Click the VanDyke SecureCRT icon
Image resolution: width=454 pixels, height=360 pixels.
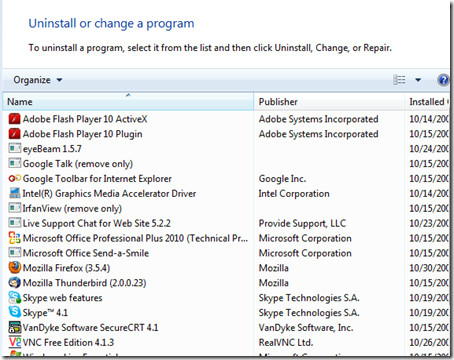click(x=14, y=327)
